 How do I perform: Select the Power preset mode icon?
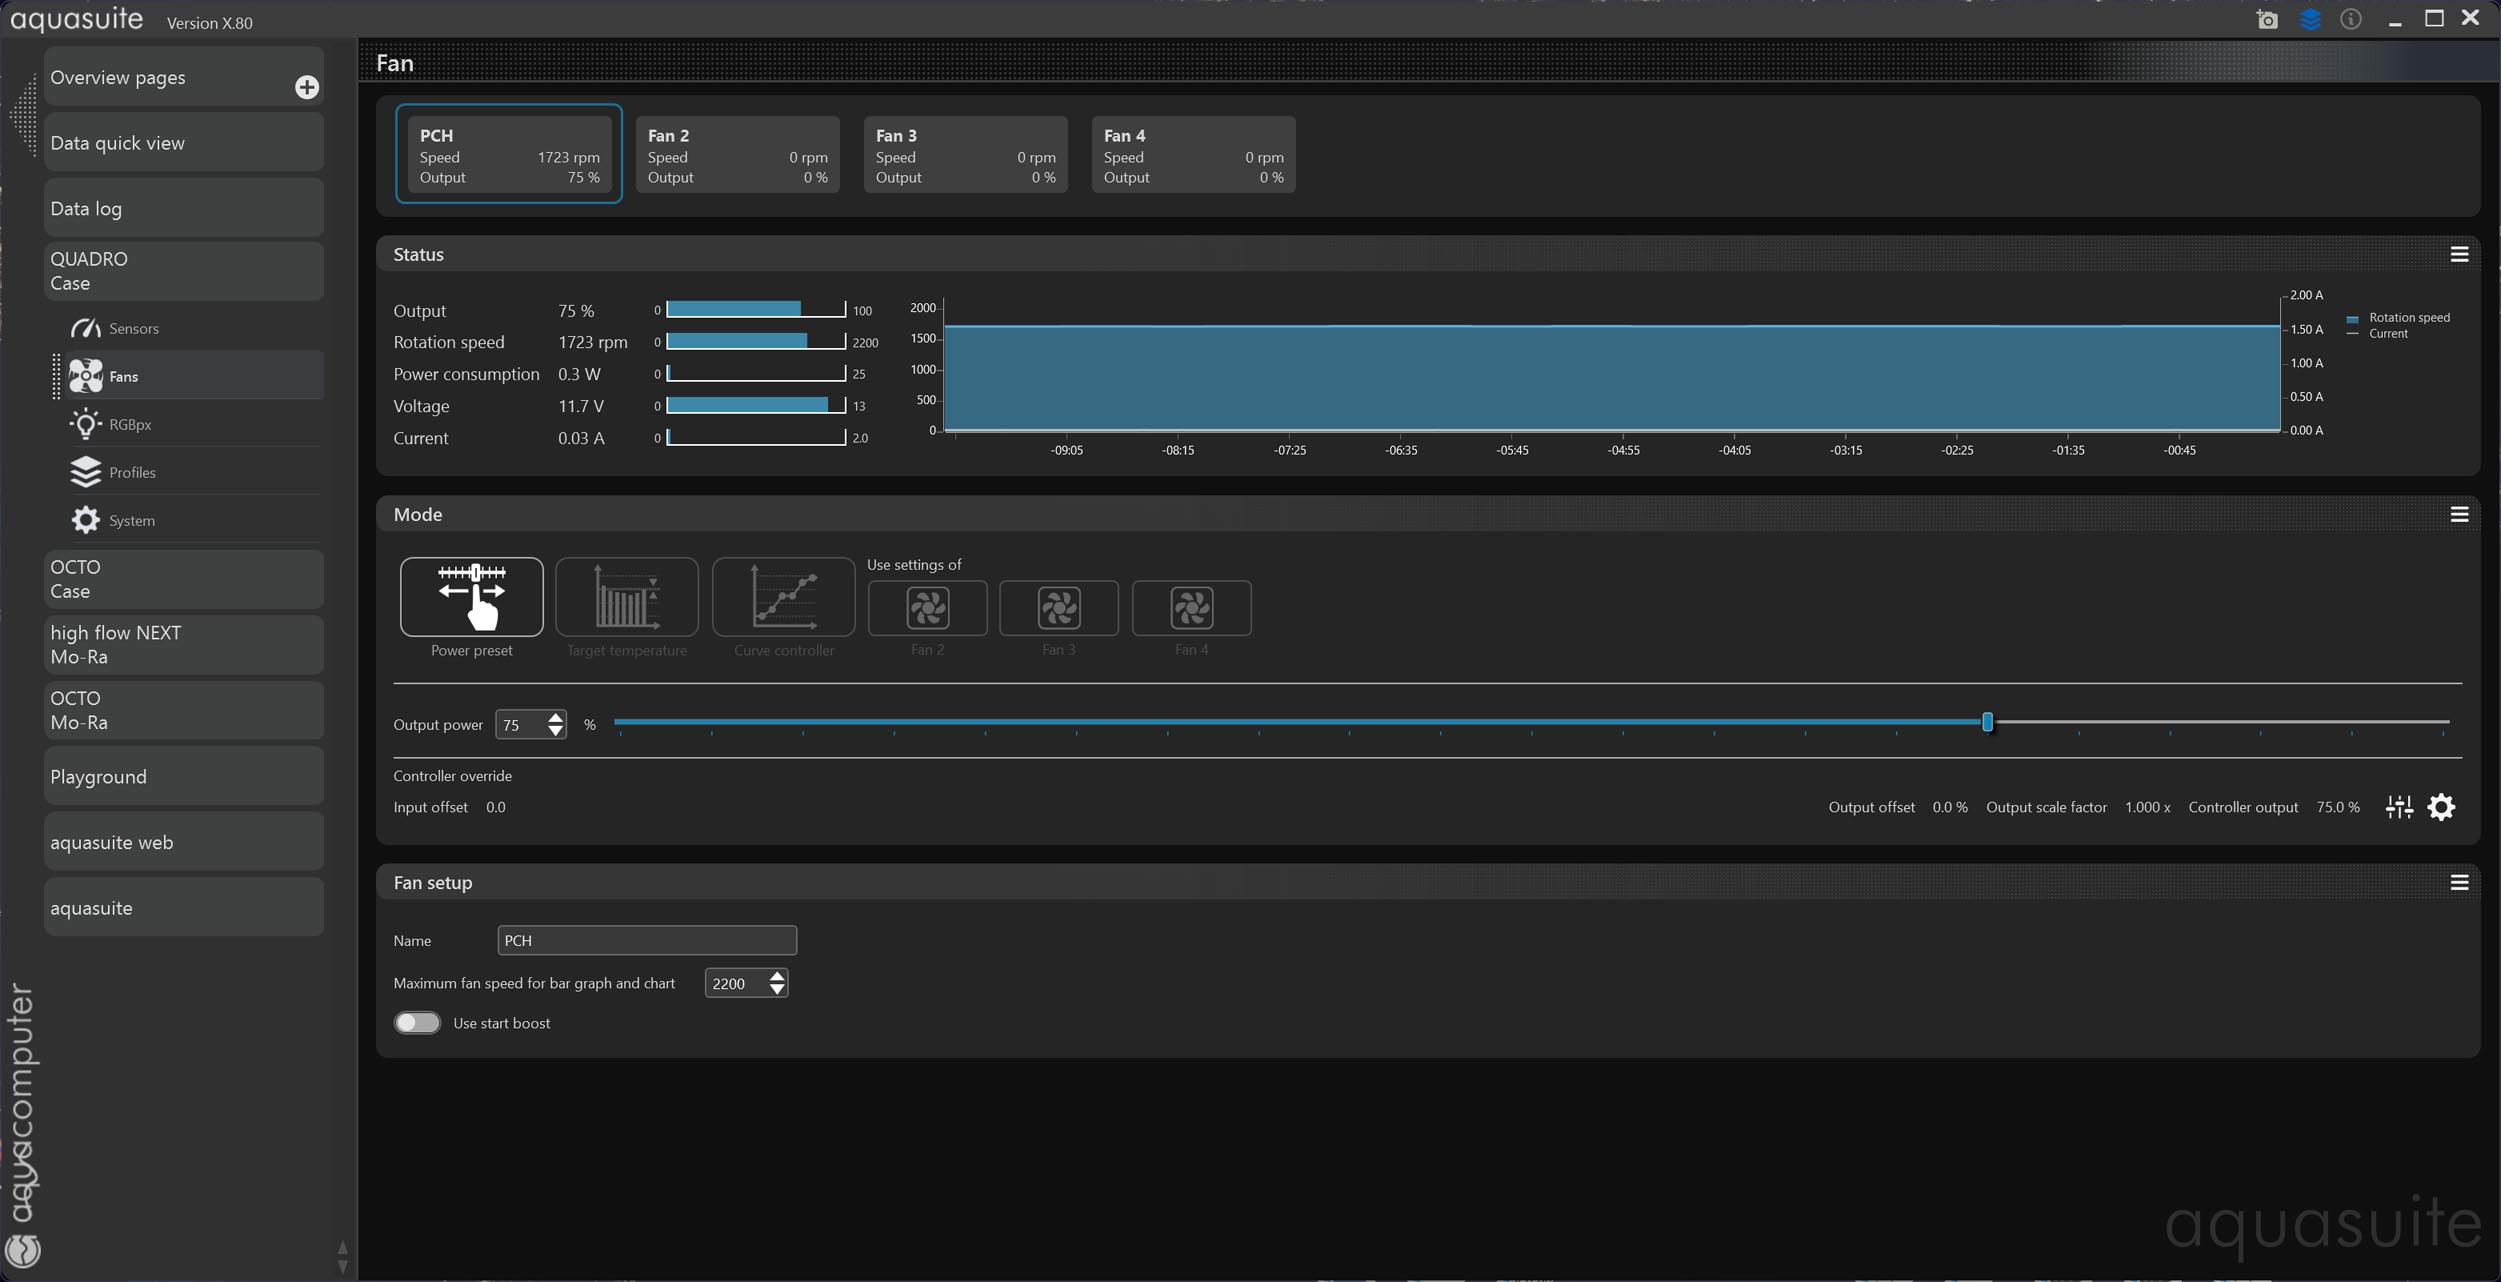[471, 597]
